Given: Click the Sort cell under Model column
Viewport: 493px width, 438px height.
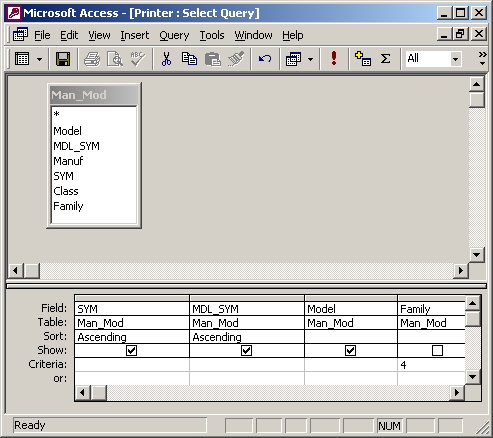Looking at the screenshot, I should pos(351,337).
